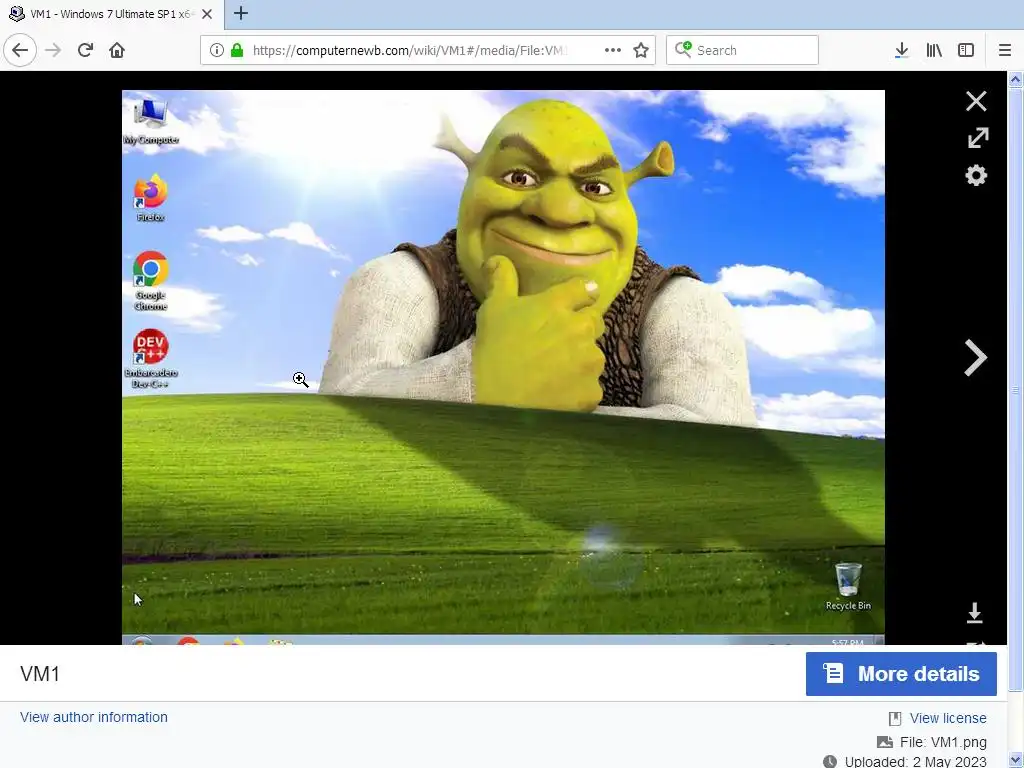
Task: Select the VM1 - Windows 7 Ultimate tab
Action: (112, 14)
